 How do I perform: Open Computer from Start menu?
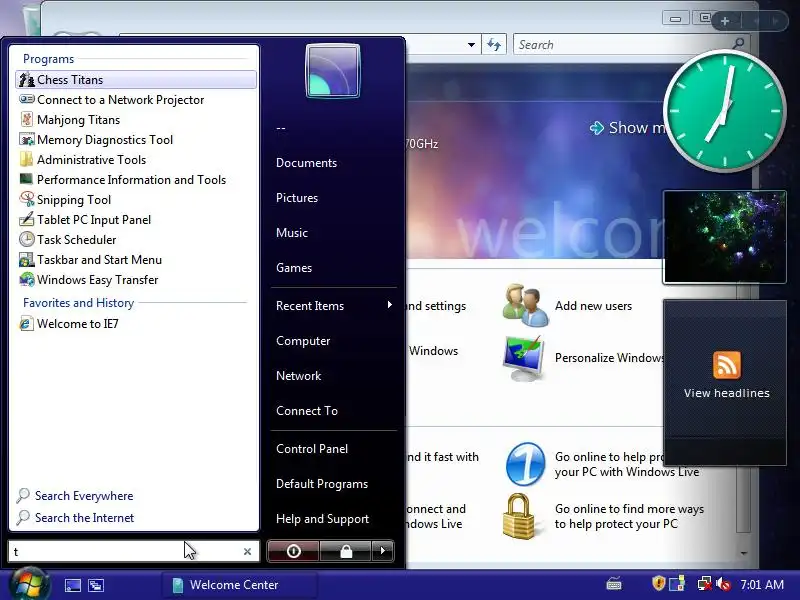coord(303,341)
